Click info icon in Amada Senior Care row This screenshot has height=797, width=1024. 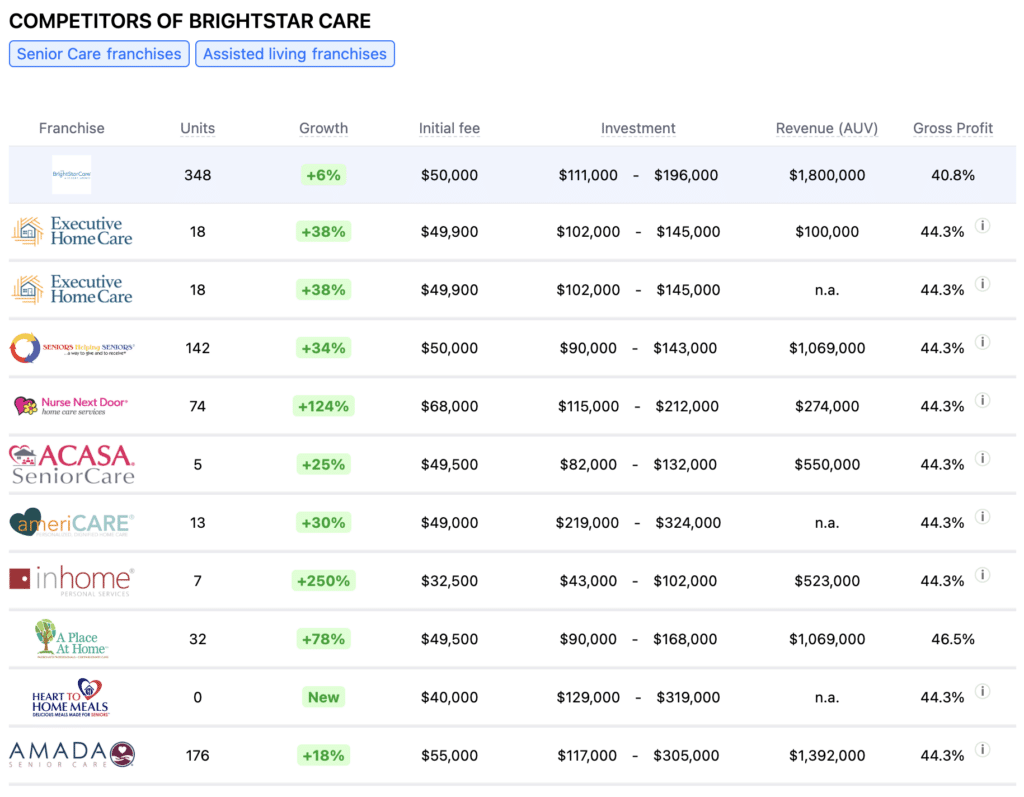[x=982, y=749]
